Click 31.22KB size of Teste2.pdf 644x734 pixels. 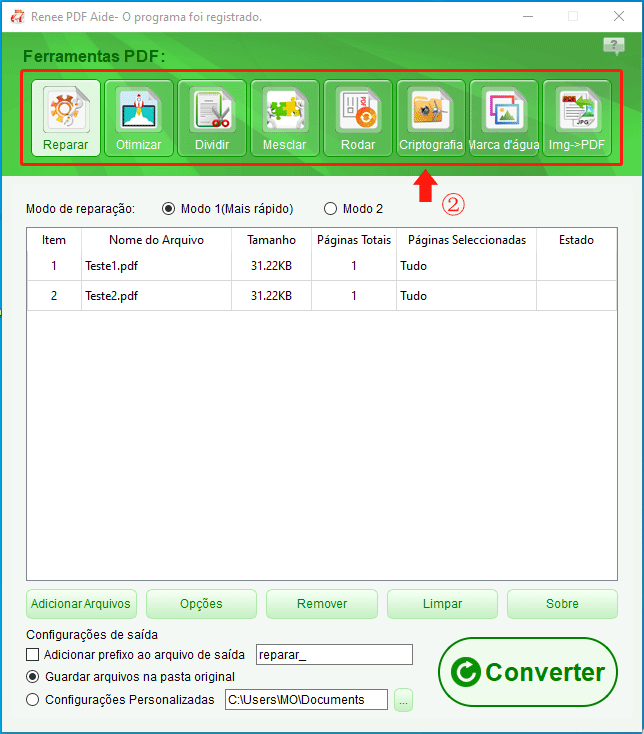click(x=271, y=296)
